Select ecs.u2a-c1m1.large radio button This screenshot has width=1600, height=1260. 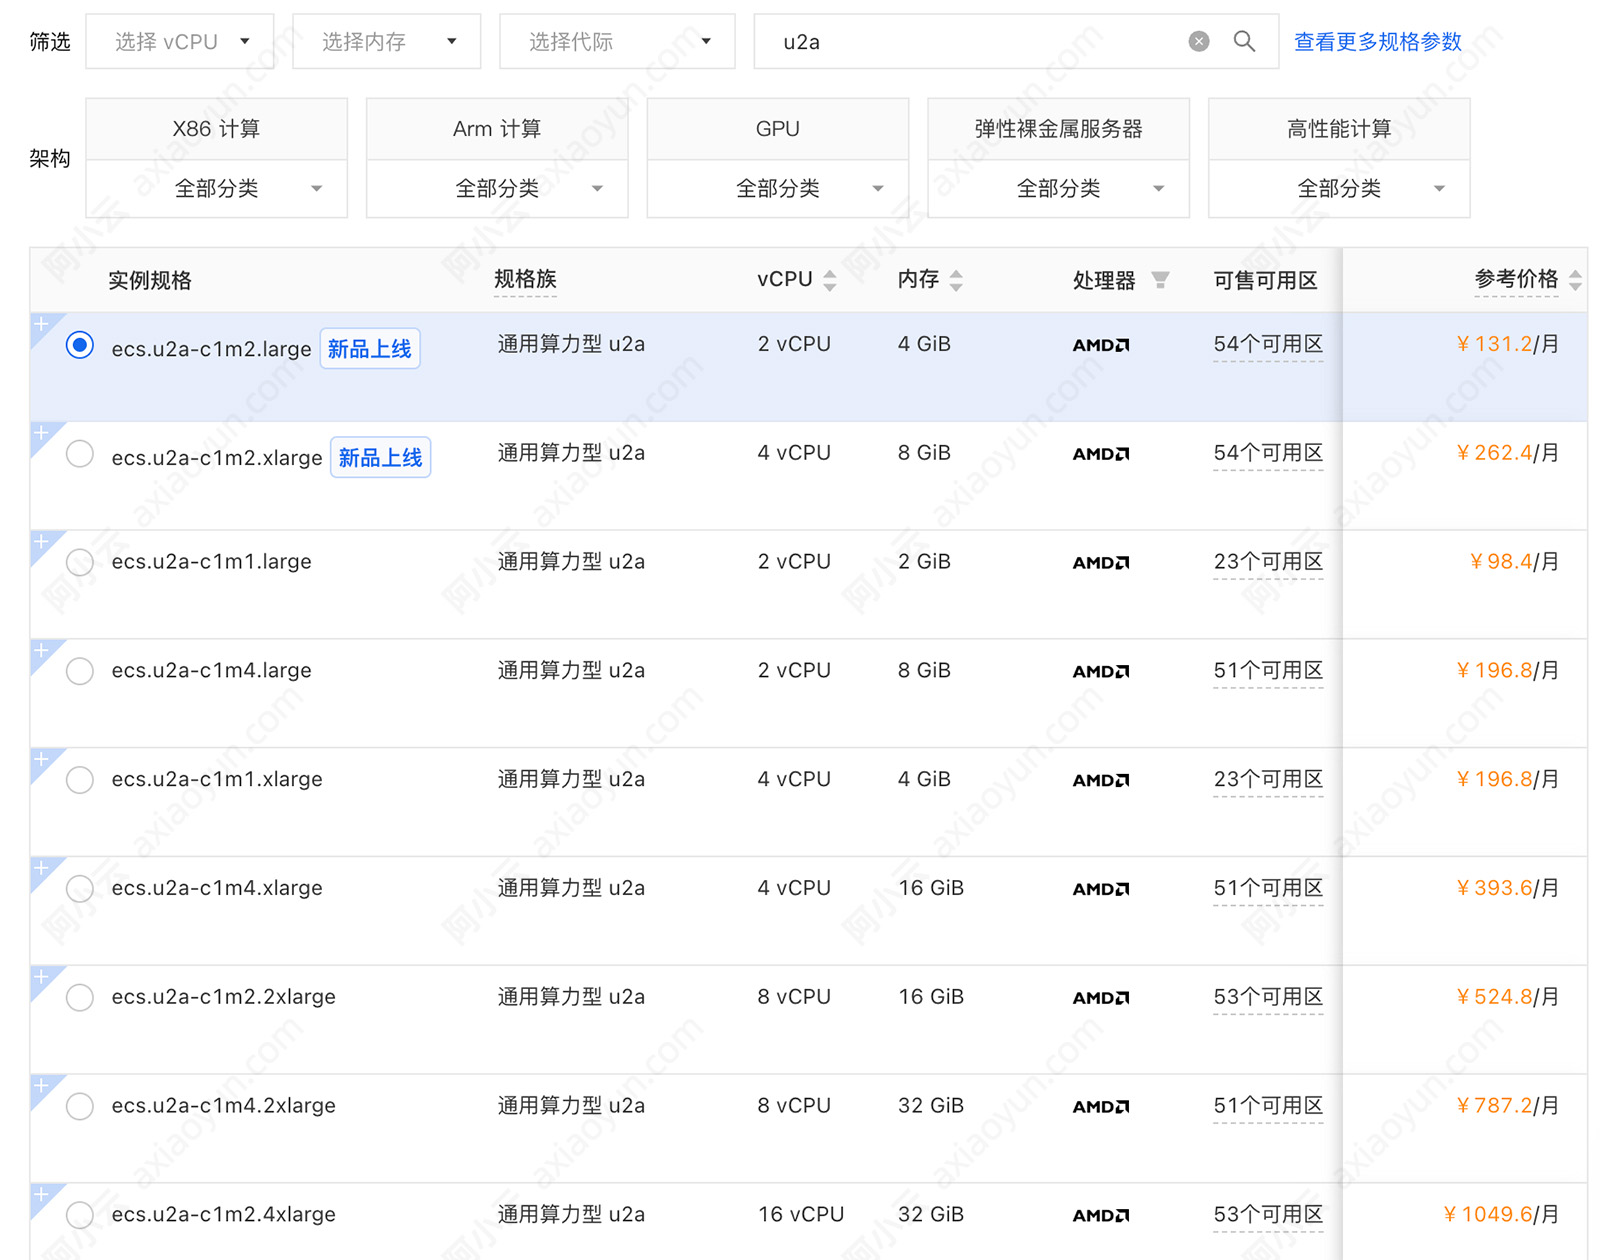point(80,562)
